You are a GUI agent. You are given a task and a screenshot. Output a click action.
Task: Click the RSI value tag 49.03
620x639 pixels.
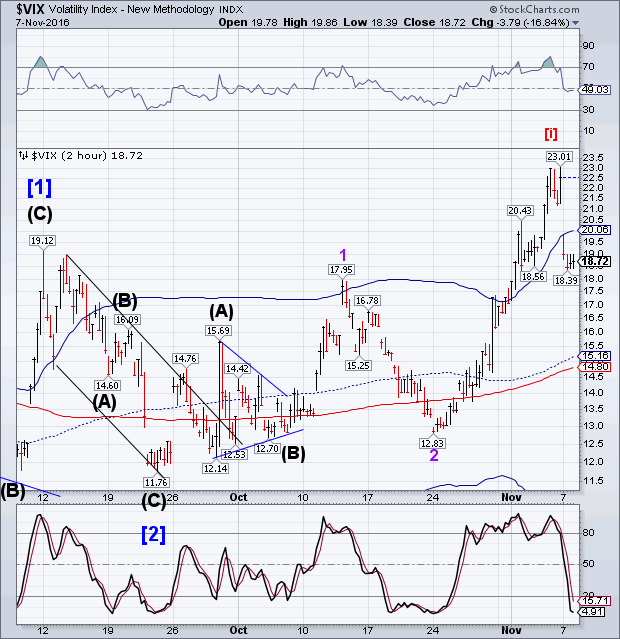[595, 90]
